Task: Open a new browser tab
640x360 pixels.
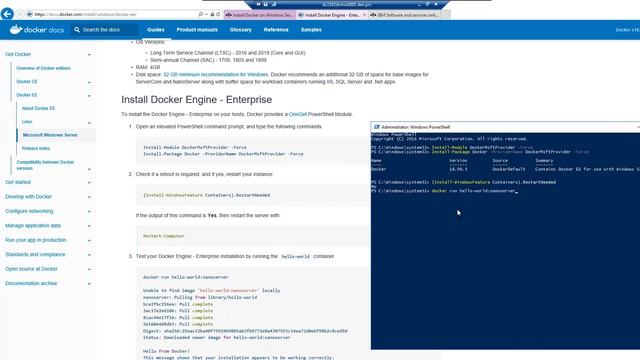Action: [x=446, y=15]
